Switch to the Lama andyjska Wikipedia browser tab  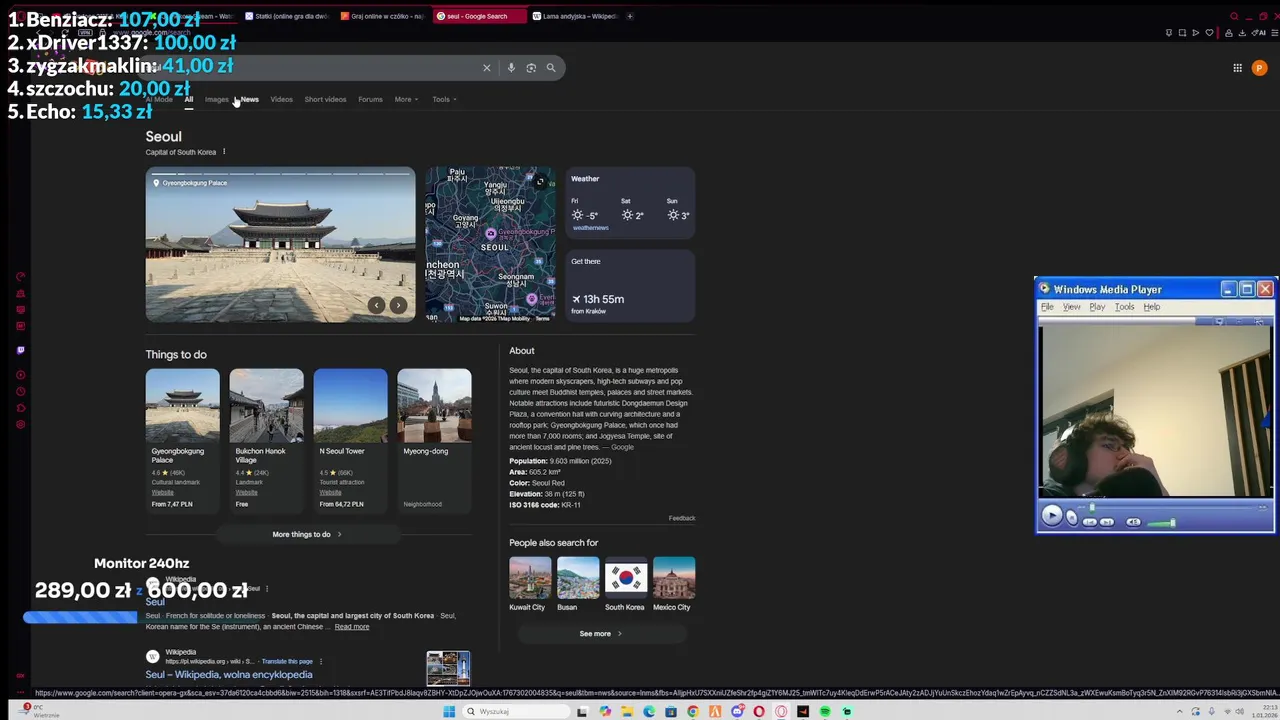pos(575,16)
